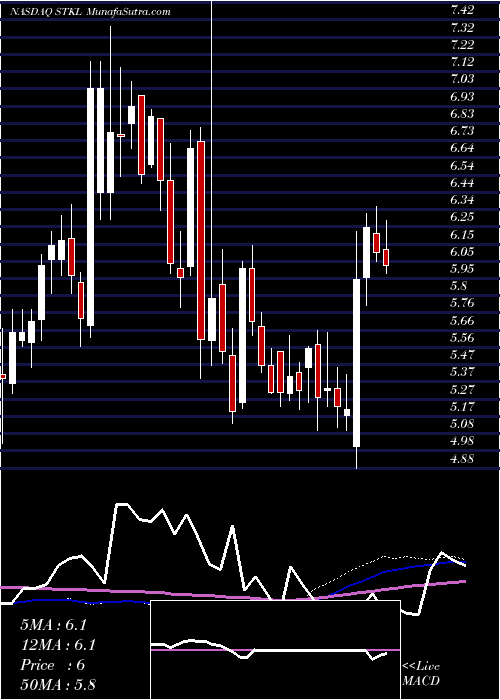
Task: Click the 6.93 price axis label
Action: 462,96
